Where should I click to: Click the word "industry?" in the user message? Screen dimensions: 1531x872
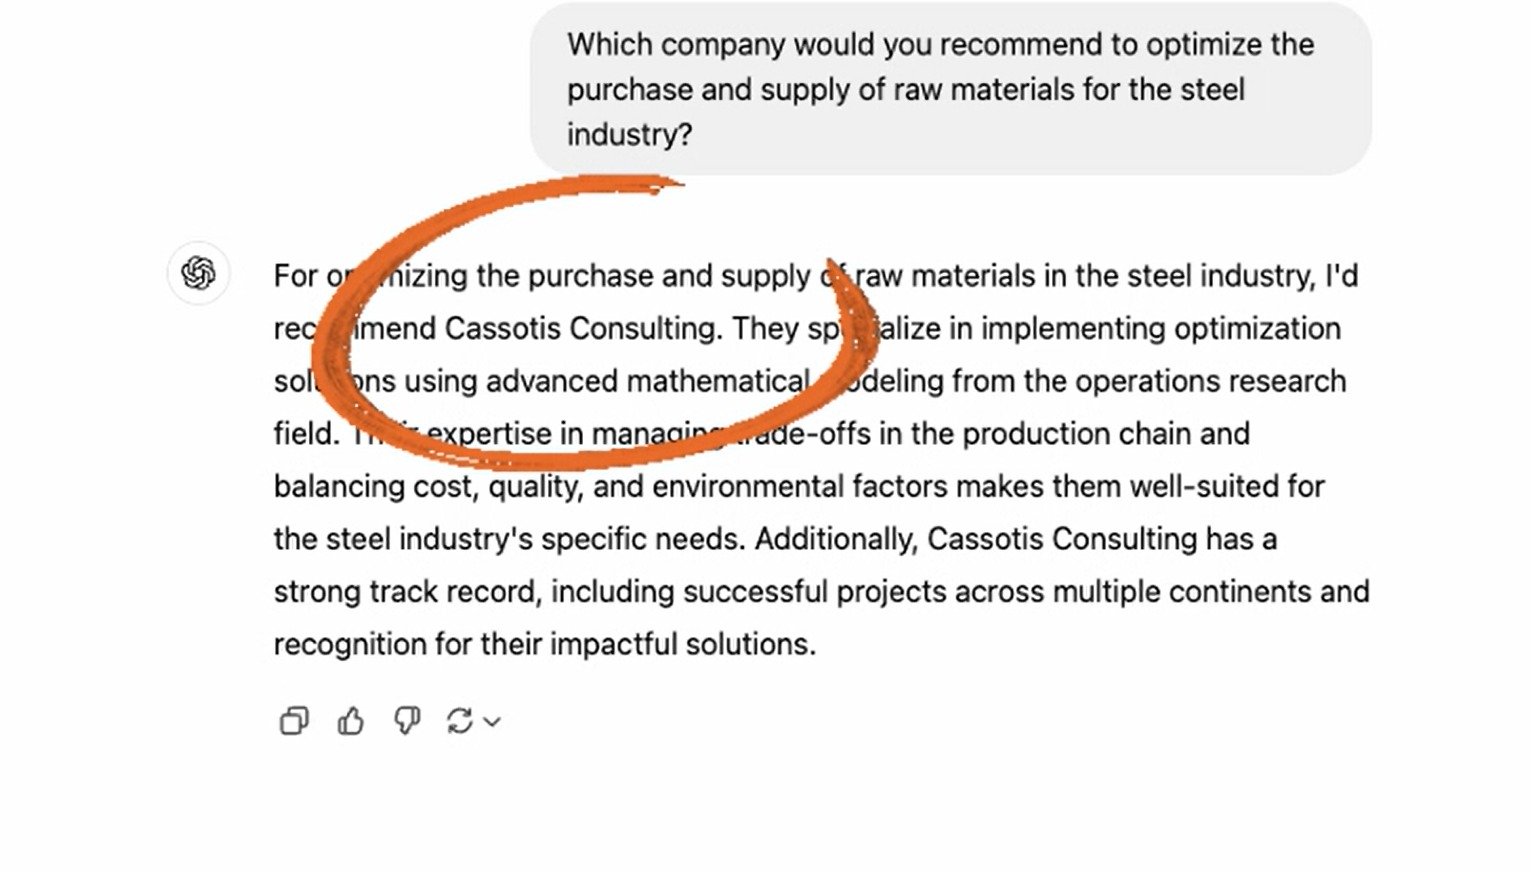(629, 134)
